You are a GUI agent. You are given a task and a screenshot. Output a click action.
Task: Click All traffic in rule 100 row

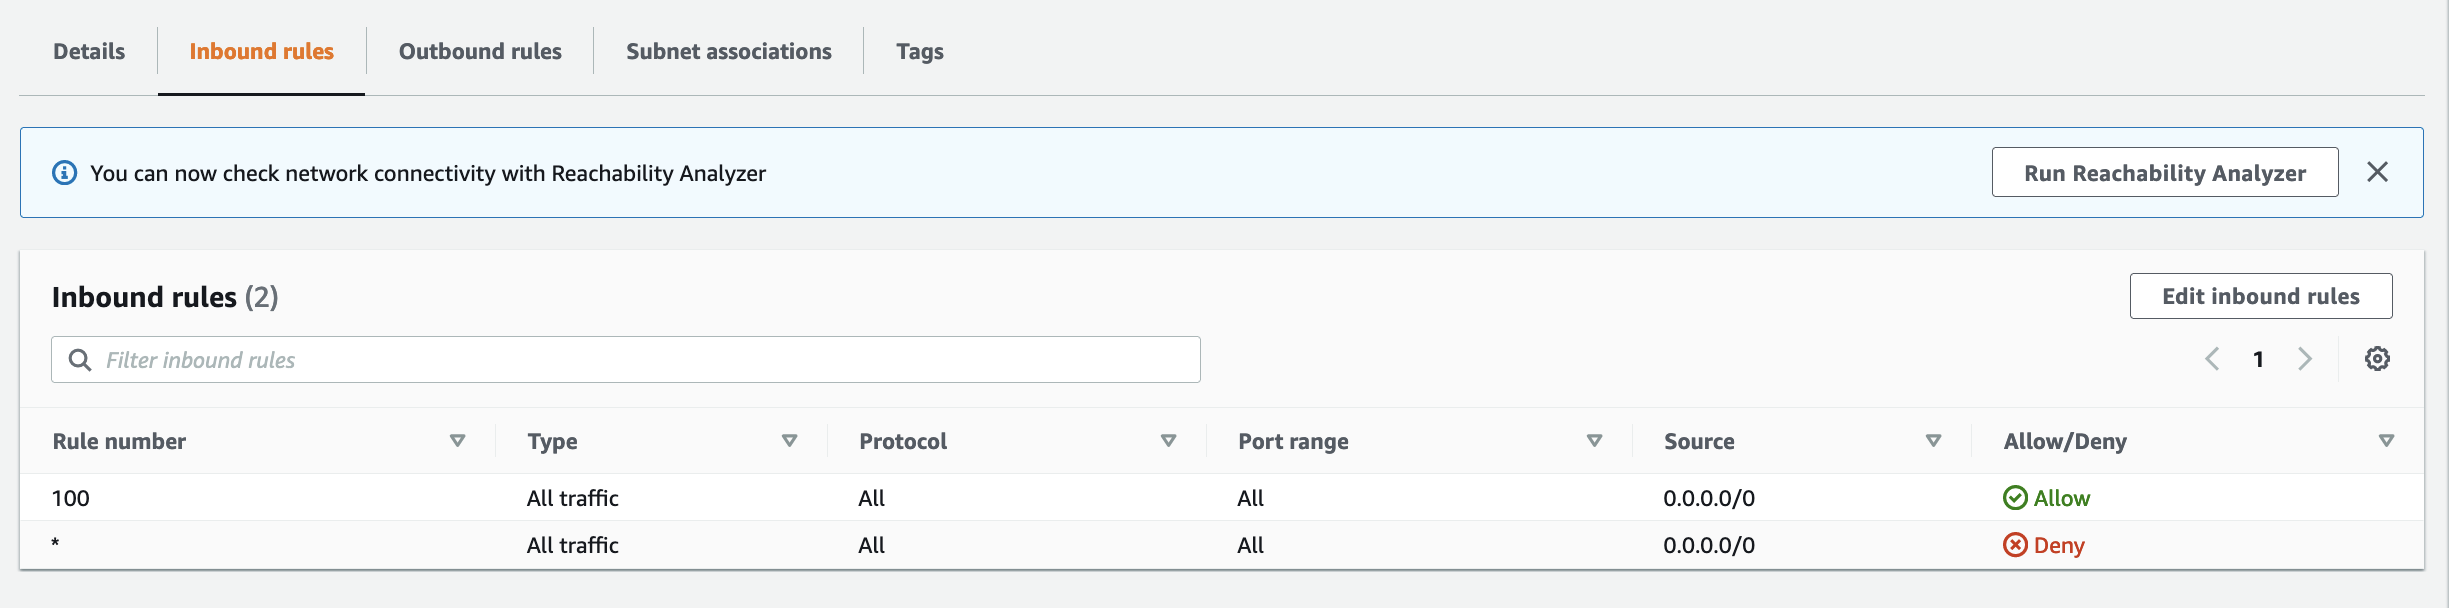click(573, 498)
